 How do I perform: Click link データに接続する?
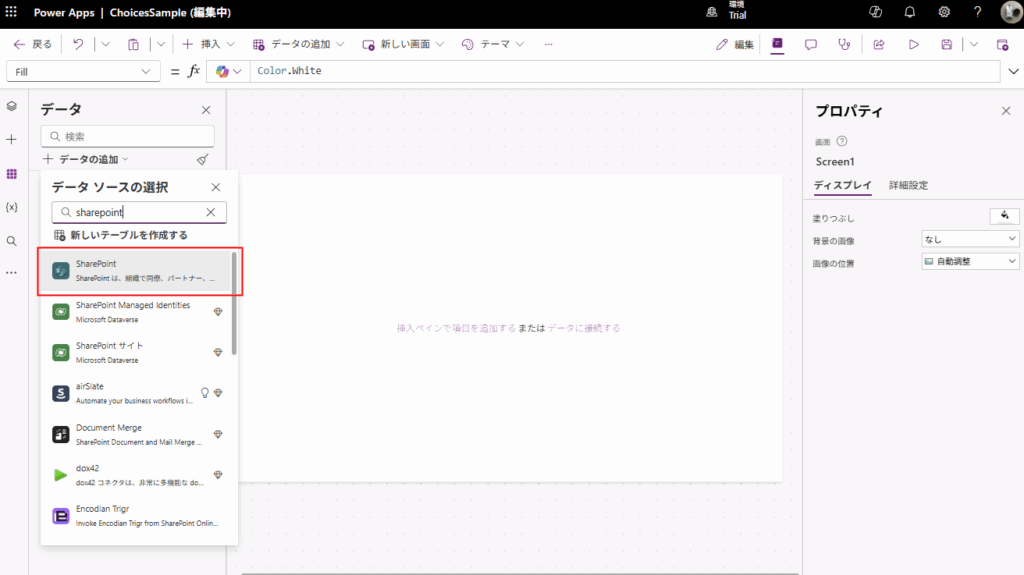(x=584, y=328)
